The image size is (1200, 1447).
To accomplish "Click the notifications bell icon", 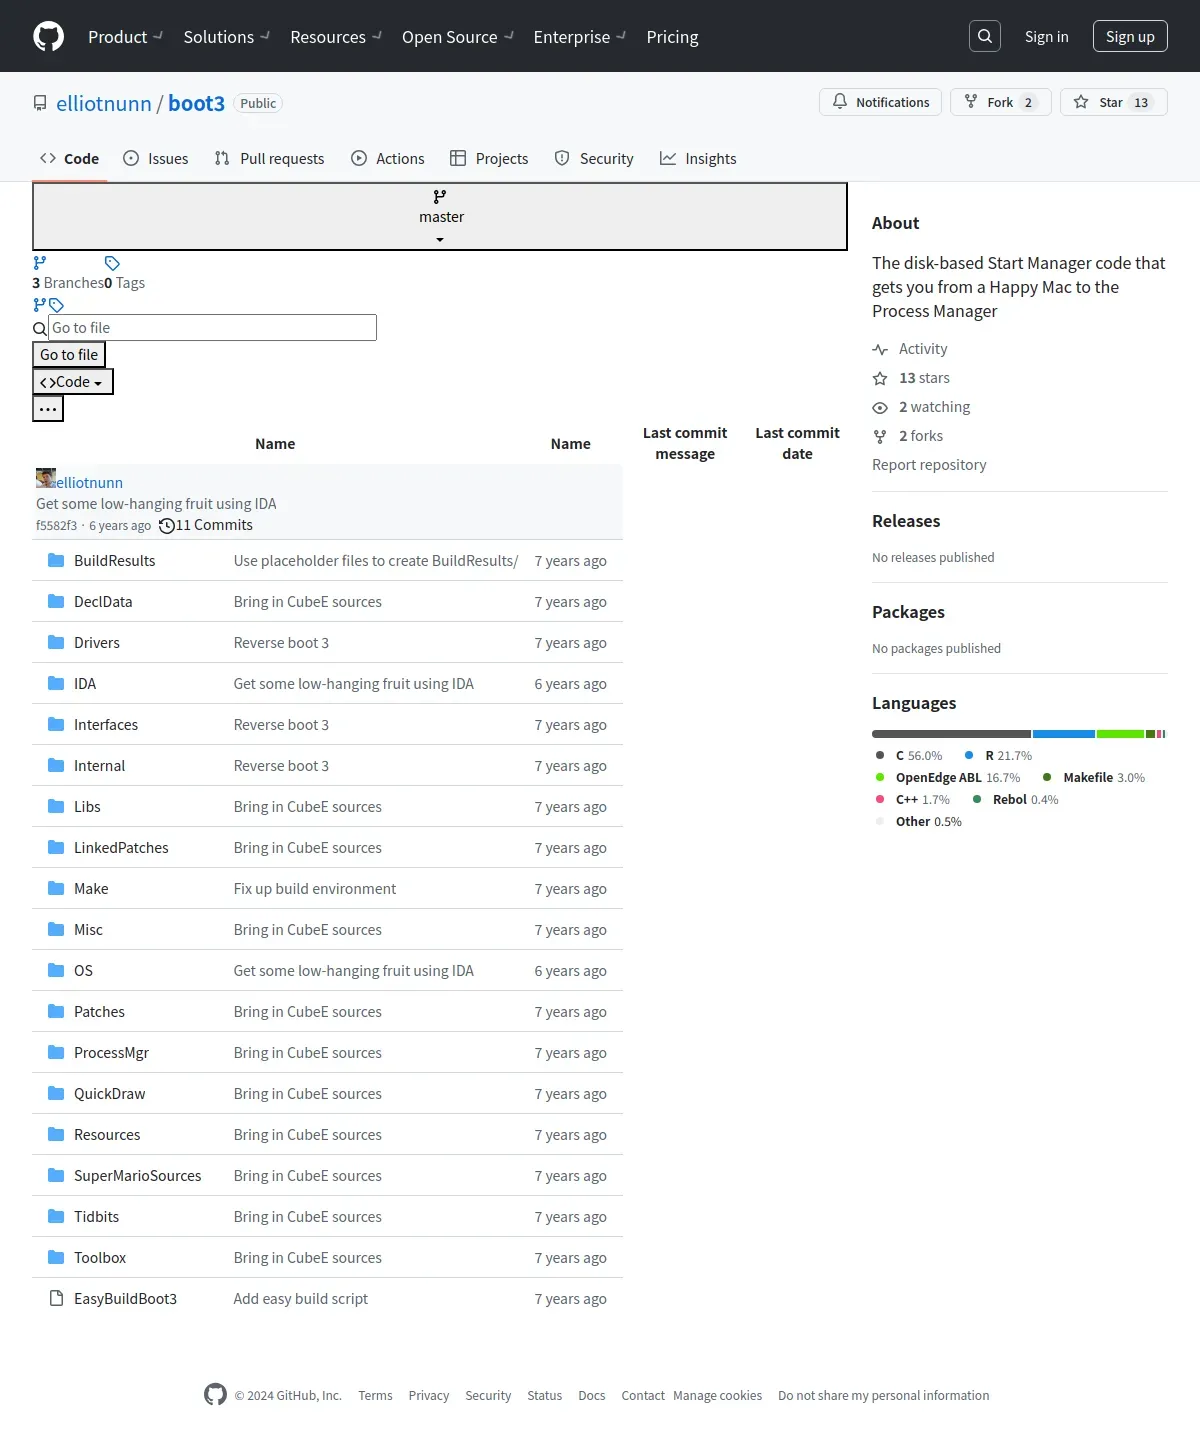I will pyautogui.click(x=840, y=102).
